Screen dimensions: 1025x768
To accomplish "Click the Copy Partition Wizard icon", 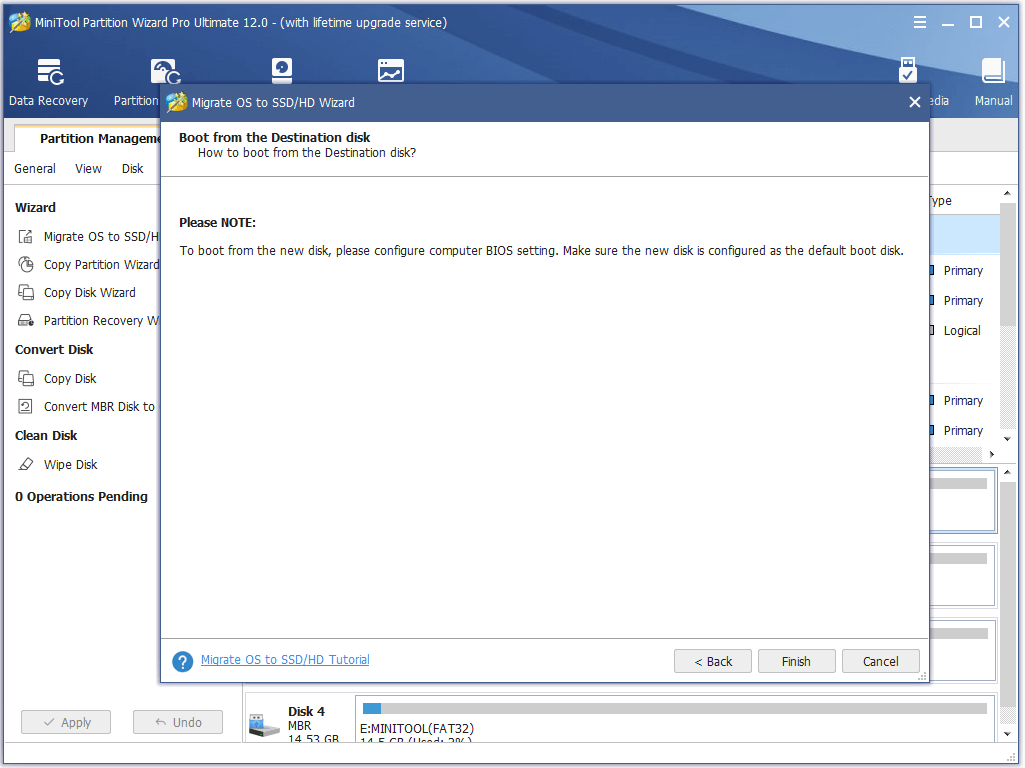I will pos(25,265).
